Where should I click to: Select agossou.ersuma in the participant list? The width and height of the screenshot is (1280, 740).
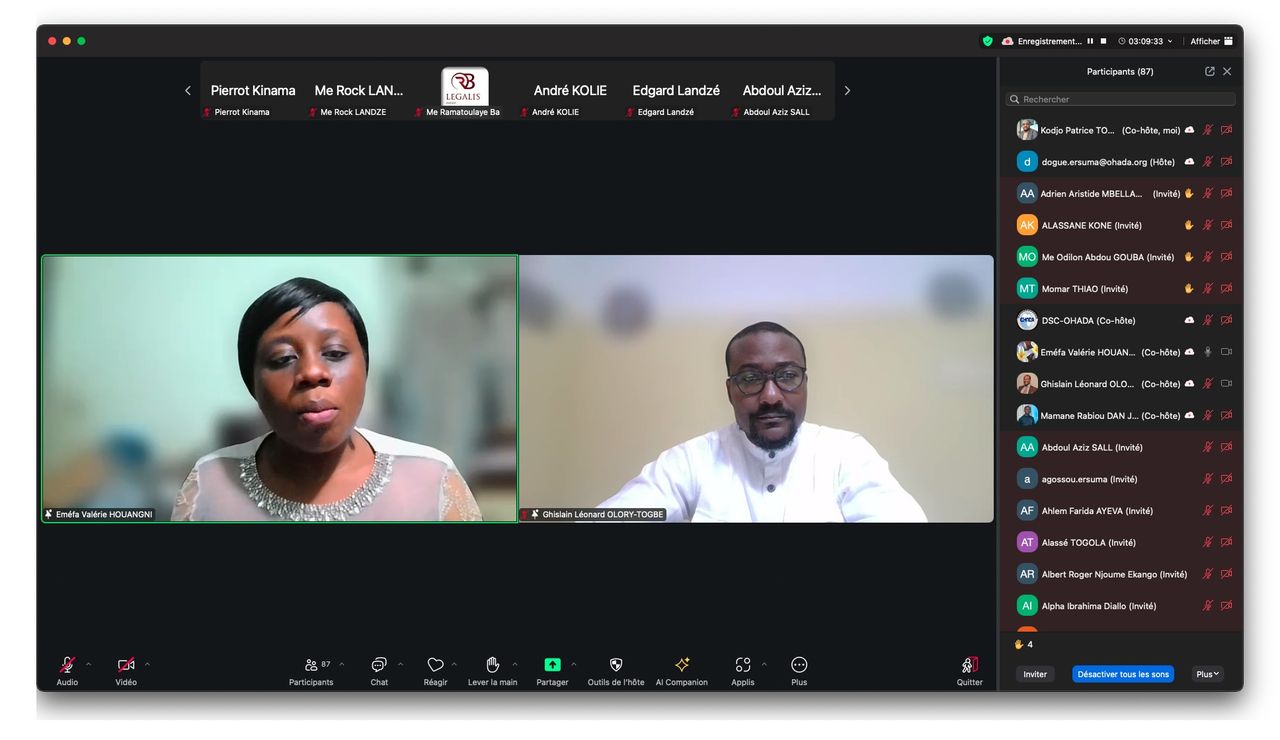(1121, 479)
